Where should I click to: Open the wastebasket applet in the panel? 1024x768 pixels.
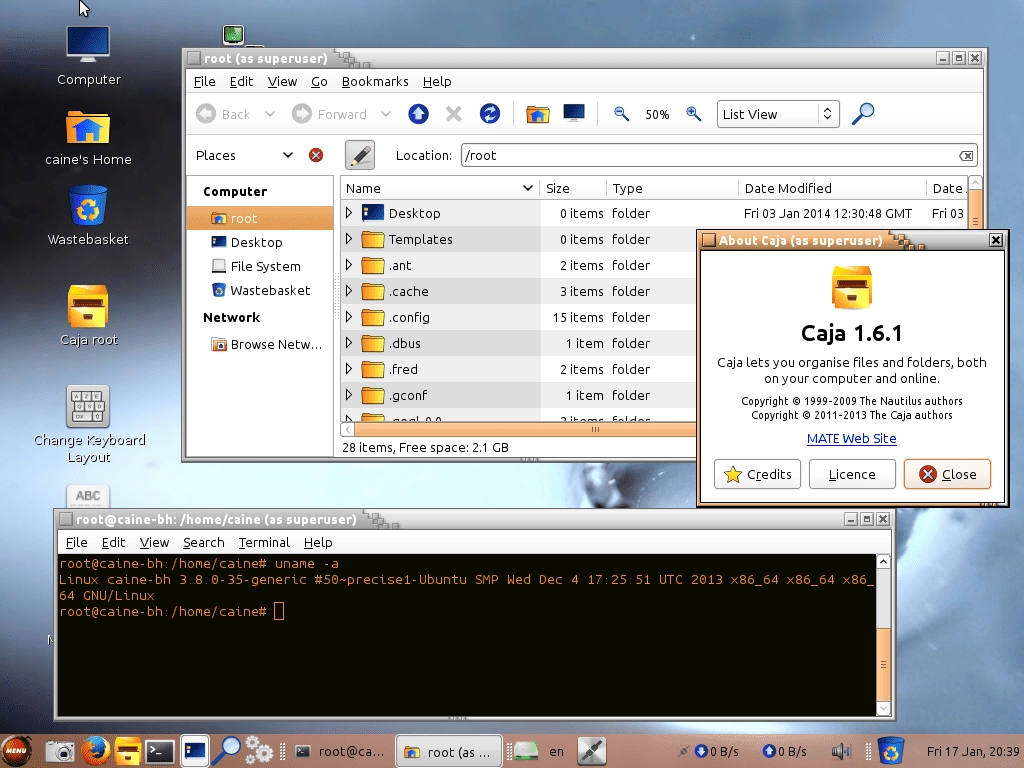coord(891,751)
